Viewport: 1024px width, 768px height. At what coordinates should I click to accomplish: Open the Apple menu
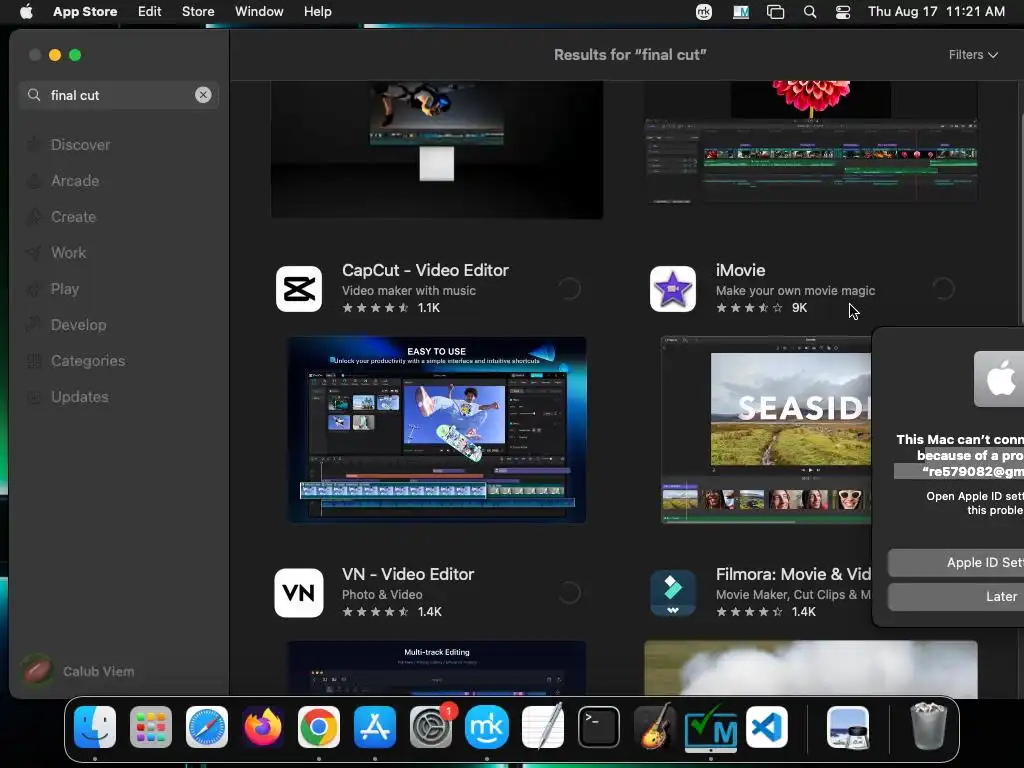point(26,12)
